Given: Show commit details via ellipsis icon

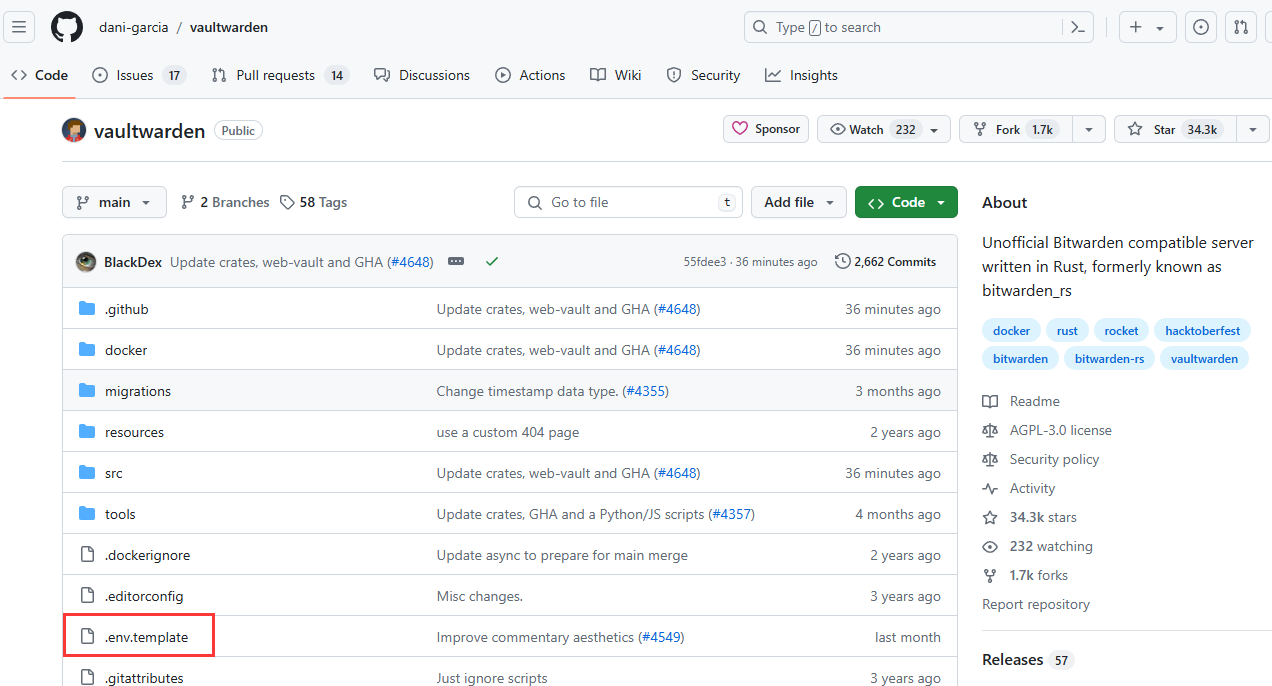Looking at the screenshot, I should pos(456,262).
